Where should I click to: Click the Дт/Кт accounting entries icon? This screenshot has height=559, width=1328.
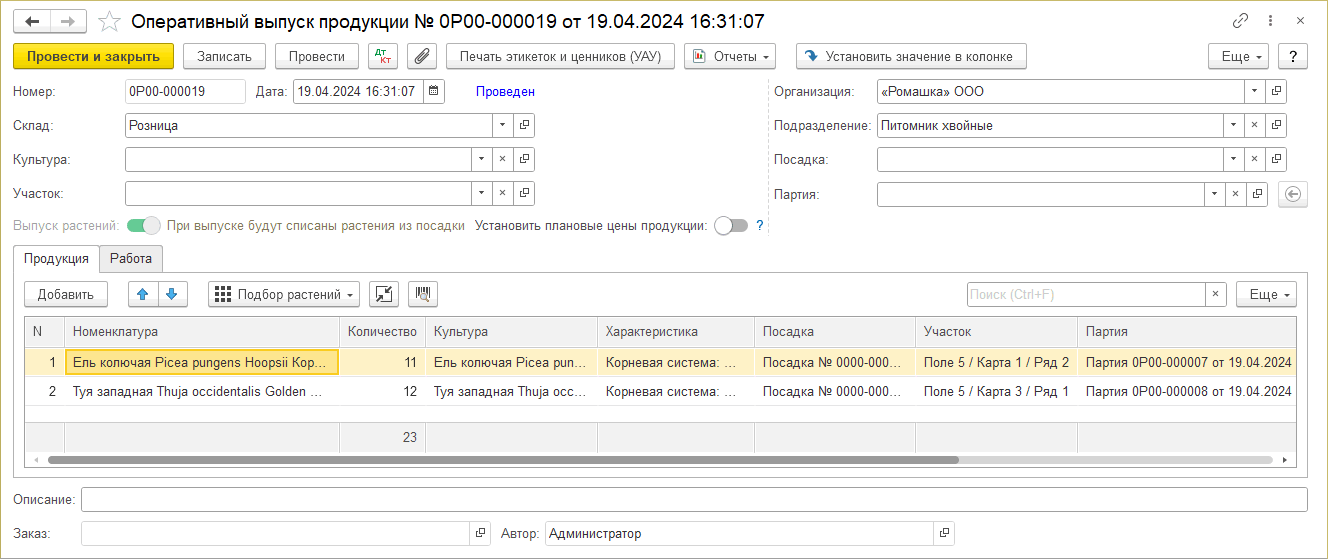(382, 56)
